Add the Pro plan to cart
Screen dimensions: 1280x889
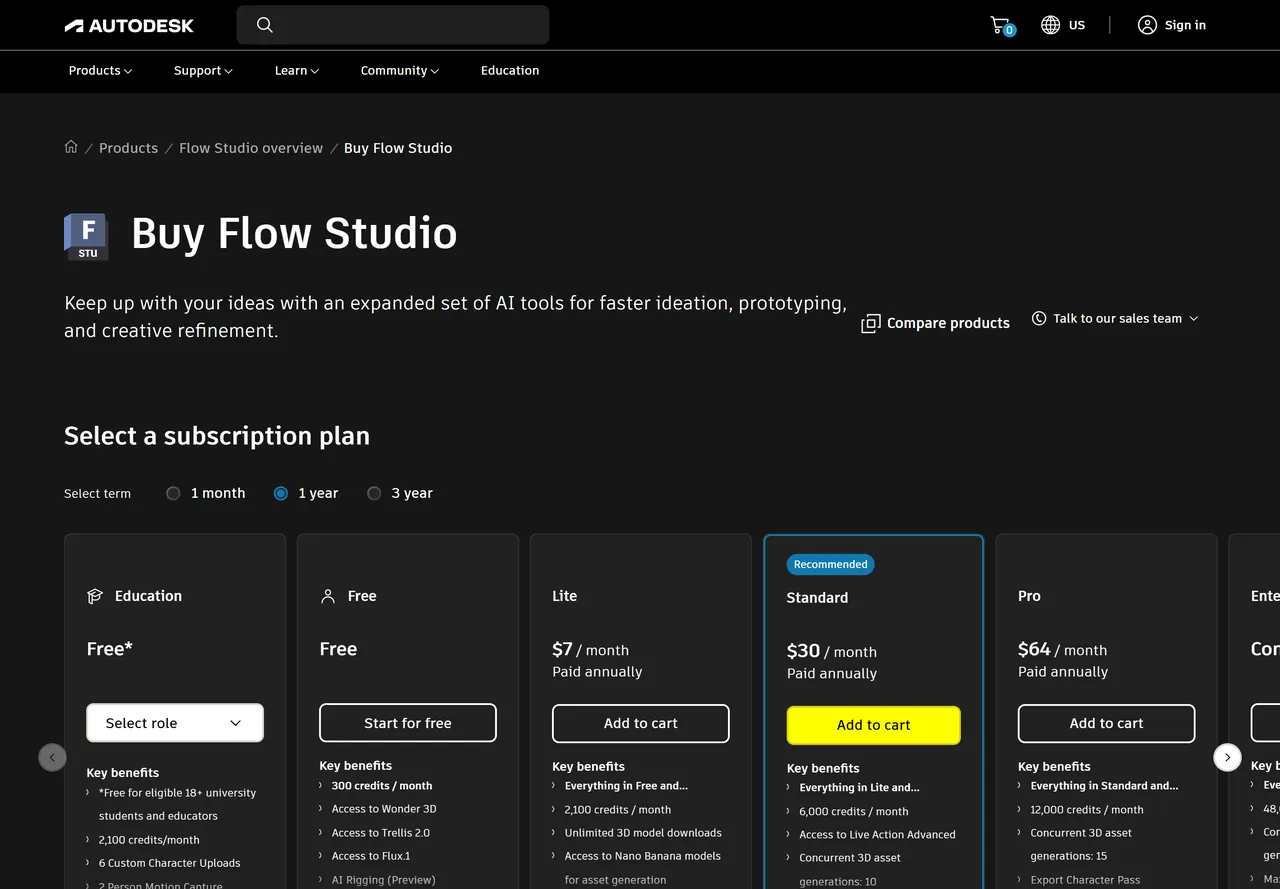[x=1106, y=723]
